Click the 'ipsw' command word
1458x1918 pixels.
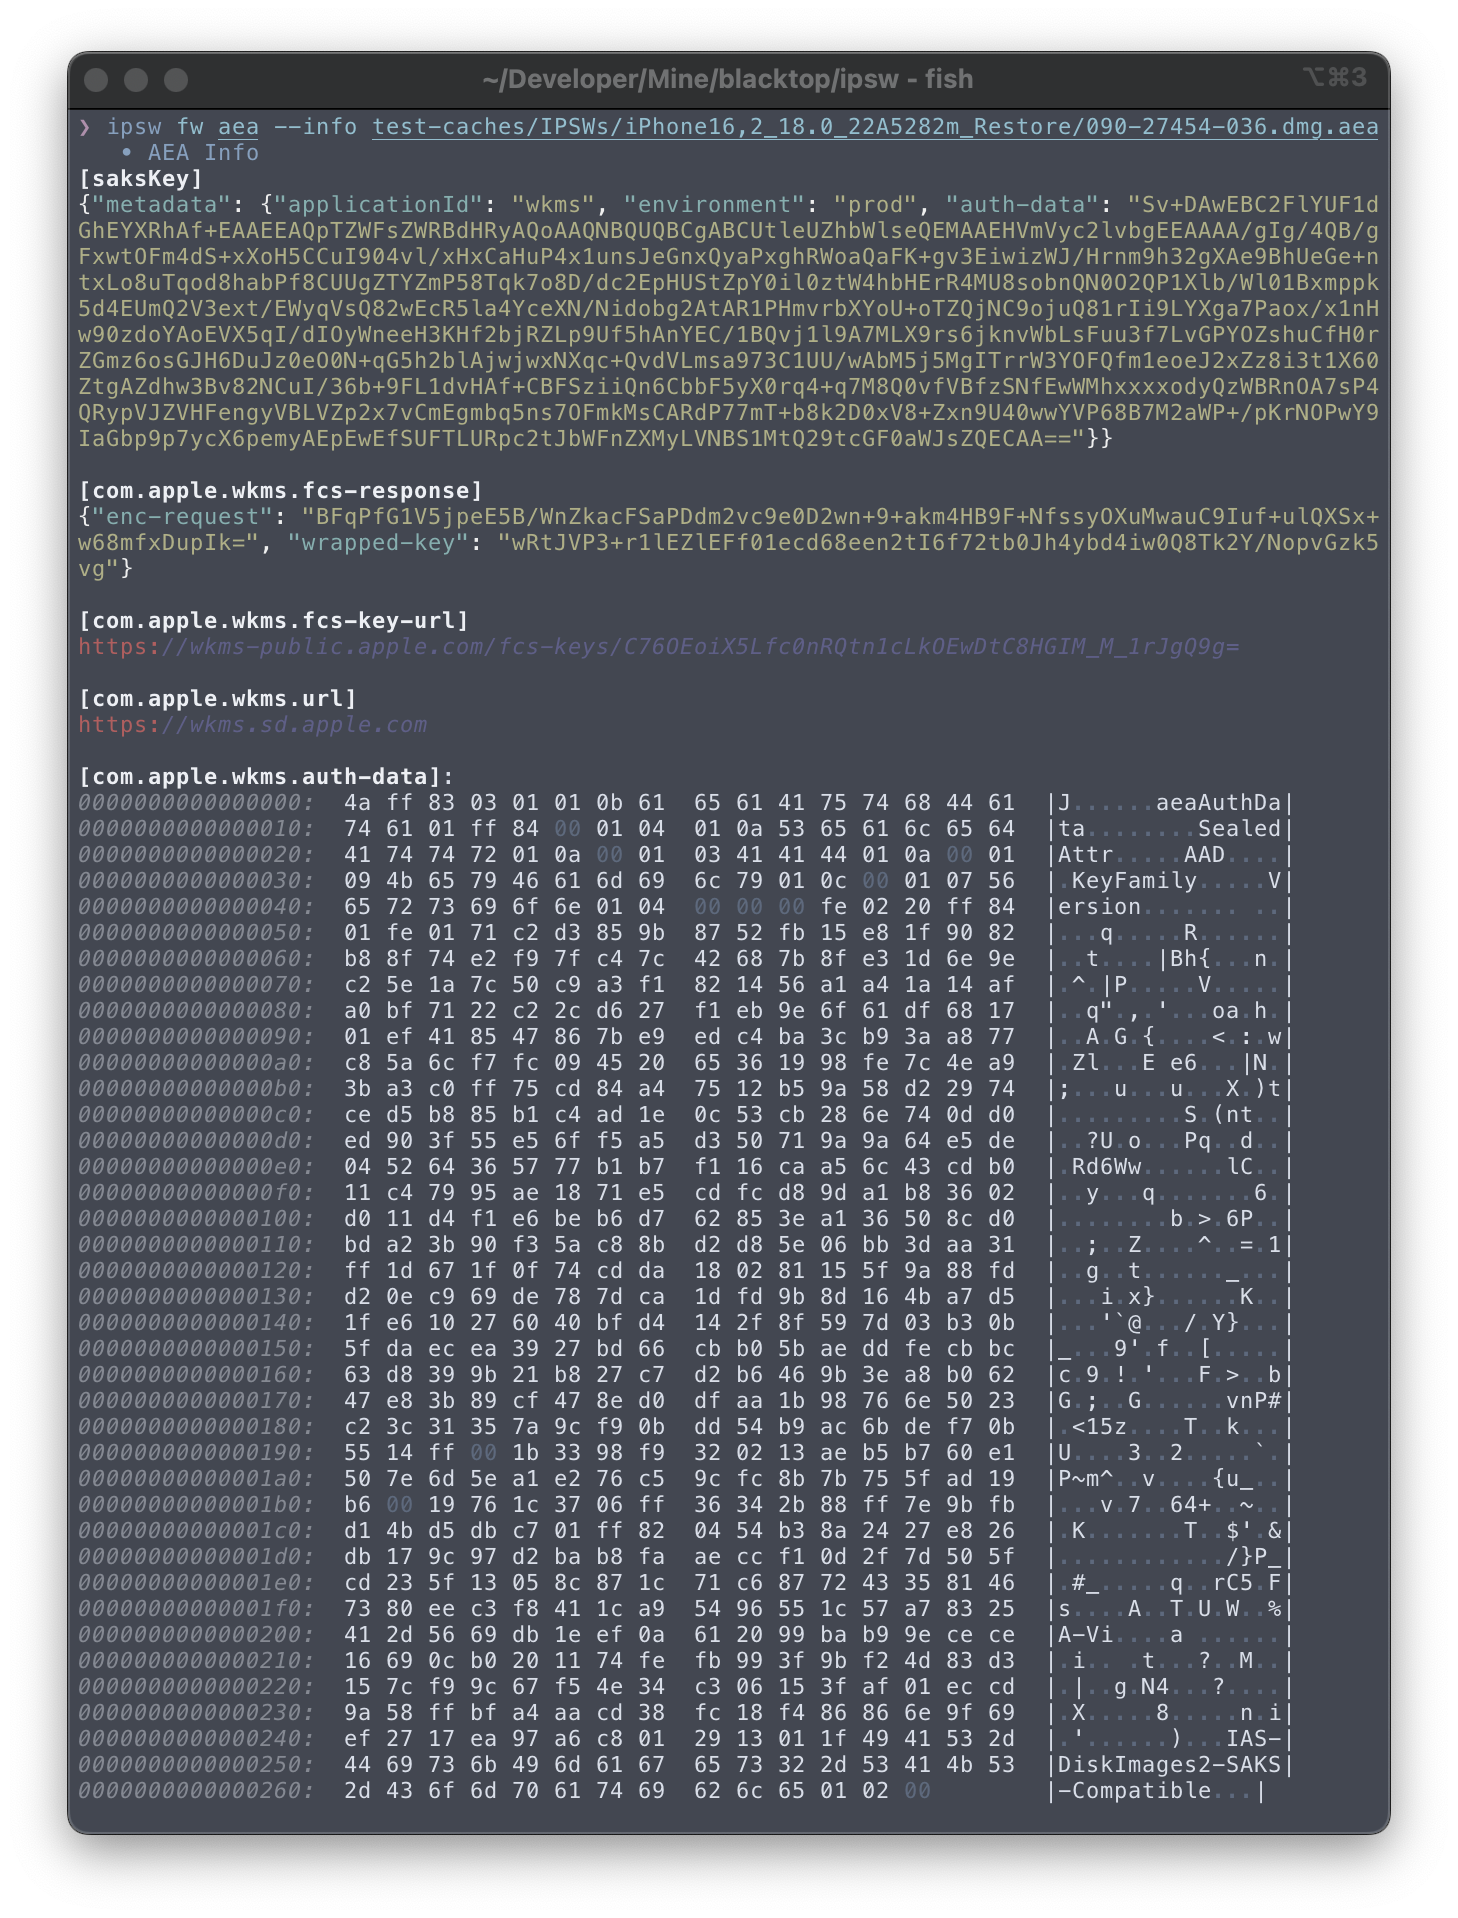[x=134, y=127]
